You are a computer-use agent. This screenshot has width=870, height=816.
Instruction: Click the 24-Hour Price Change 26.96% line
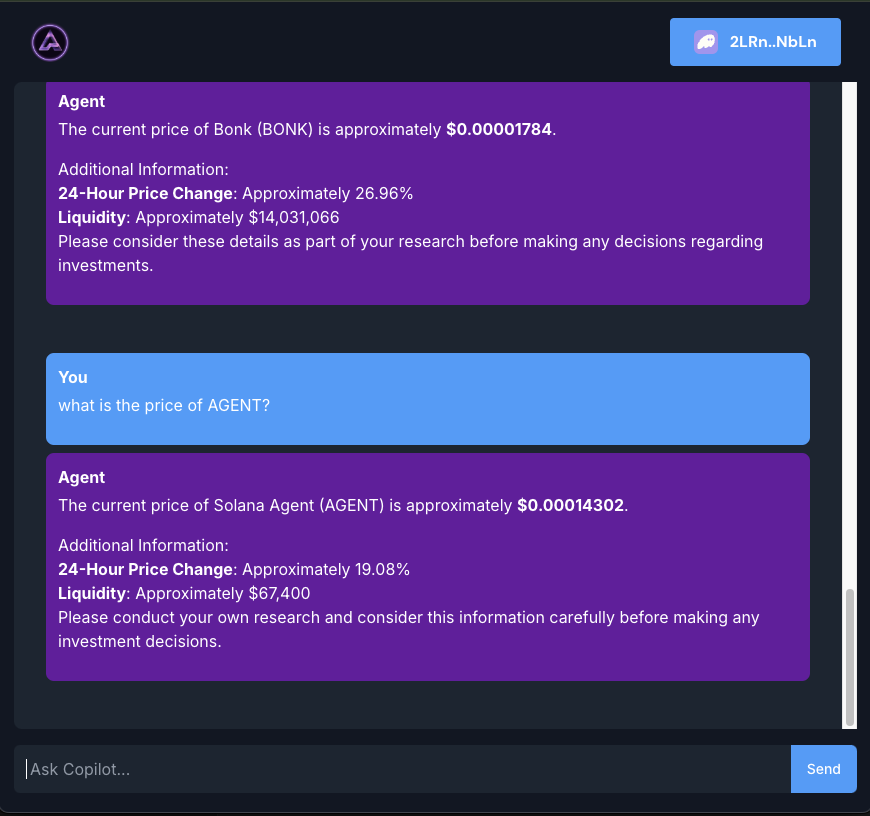236,194
